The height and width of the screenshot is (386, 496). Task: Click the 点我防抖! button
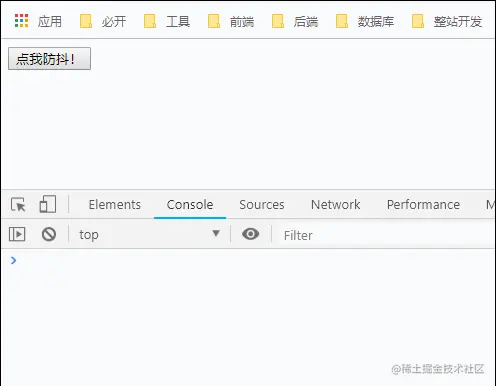[49, 59]
